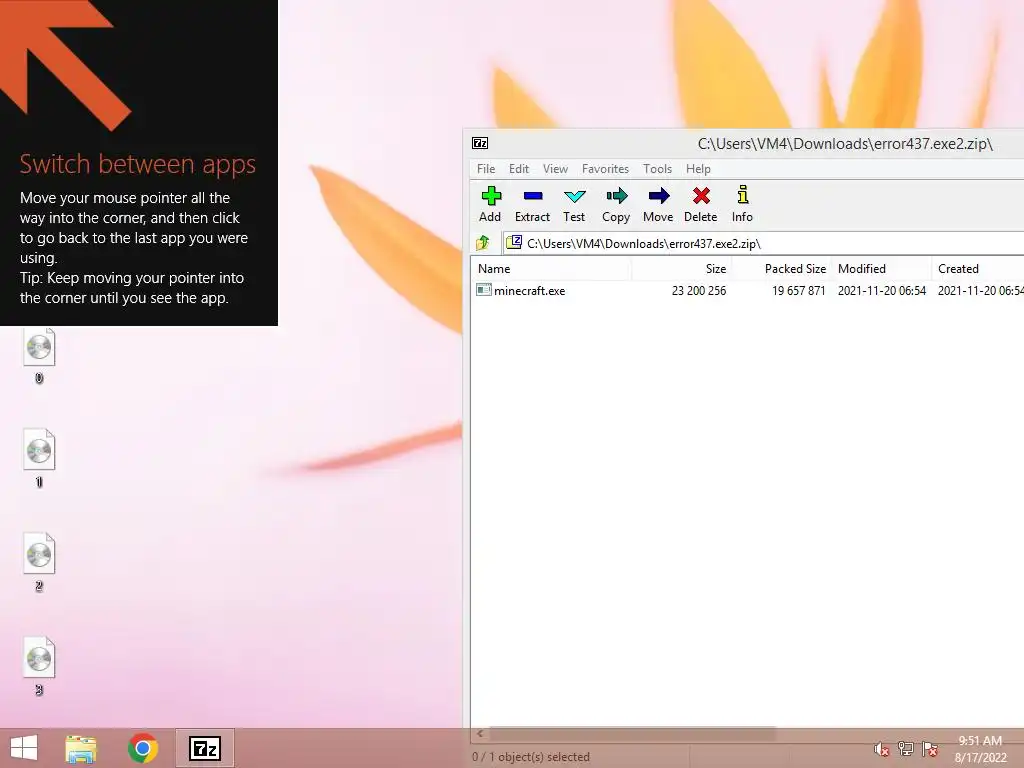Click the minecraft.exe file icon
The image size is (1024, 768).
coord(484,290)
